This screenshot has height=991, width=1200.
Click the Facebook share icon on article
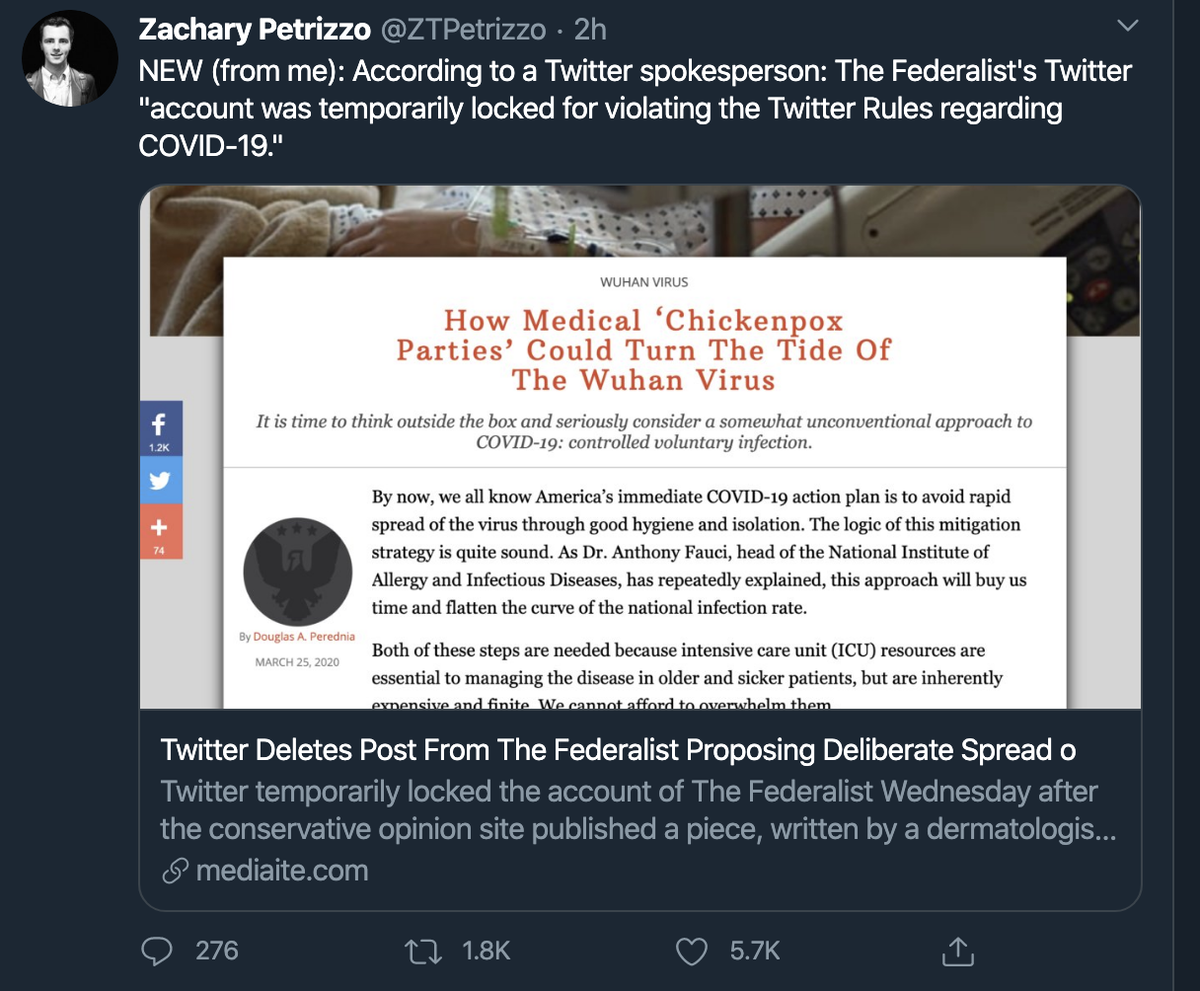click(160, 430)
